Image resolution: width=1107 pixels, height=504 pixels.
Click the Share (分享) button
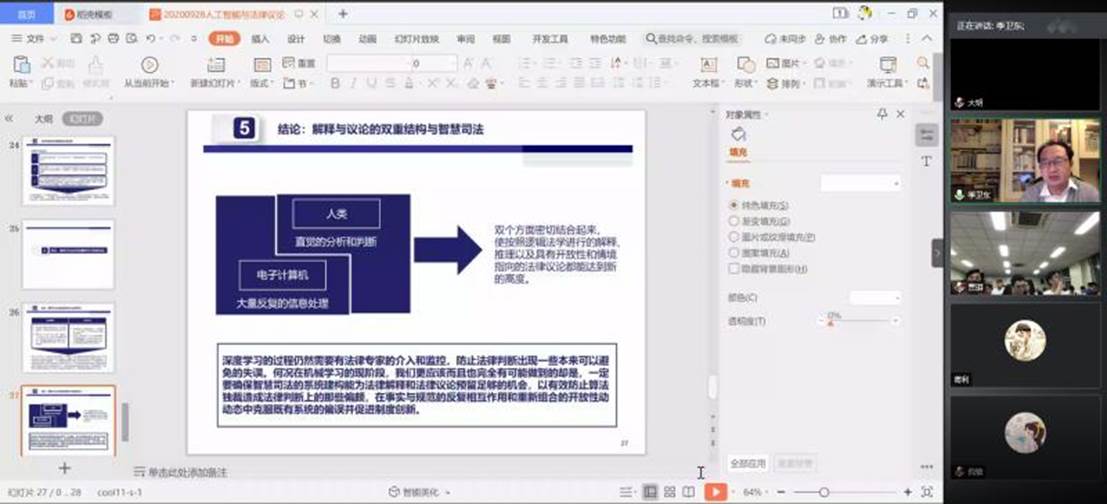[x=873, y=39]
